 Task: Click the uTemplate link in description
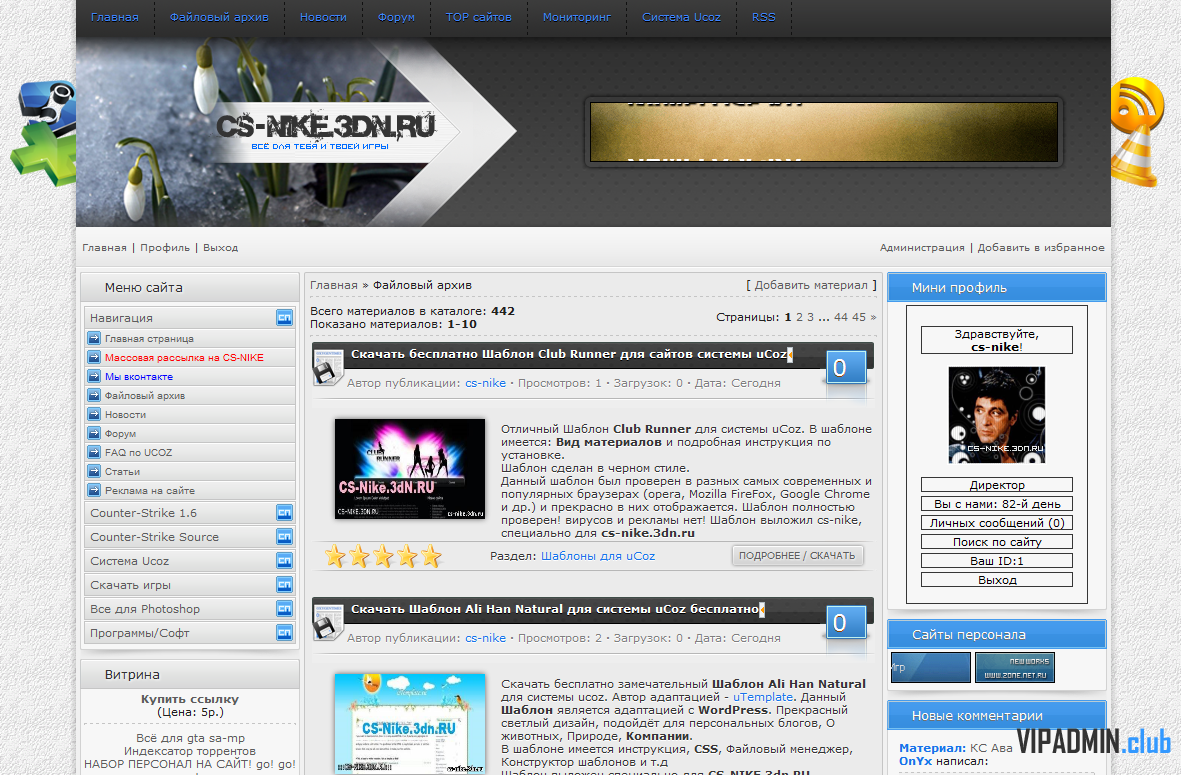763,697
